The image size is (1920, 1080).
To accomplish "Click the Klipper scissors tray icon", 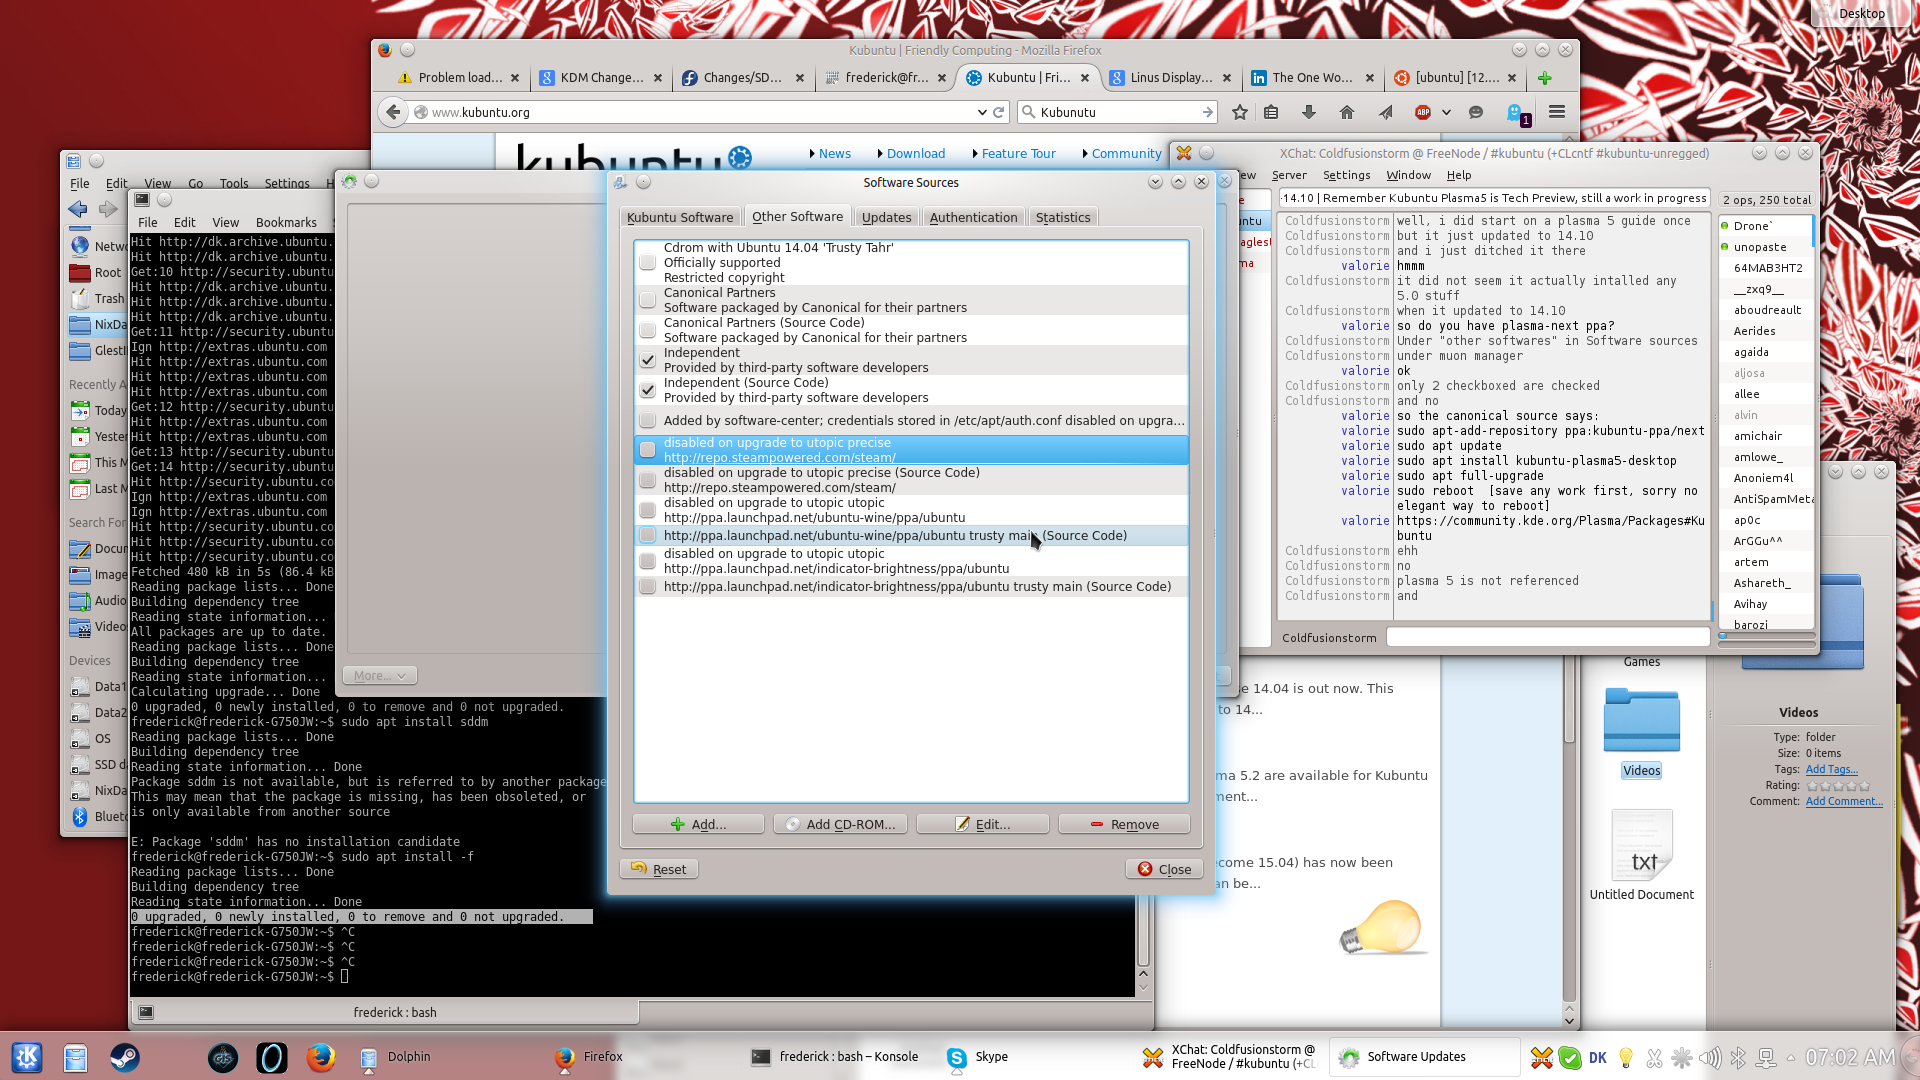I will (1654, 1057).
